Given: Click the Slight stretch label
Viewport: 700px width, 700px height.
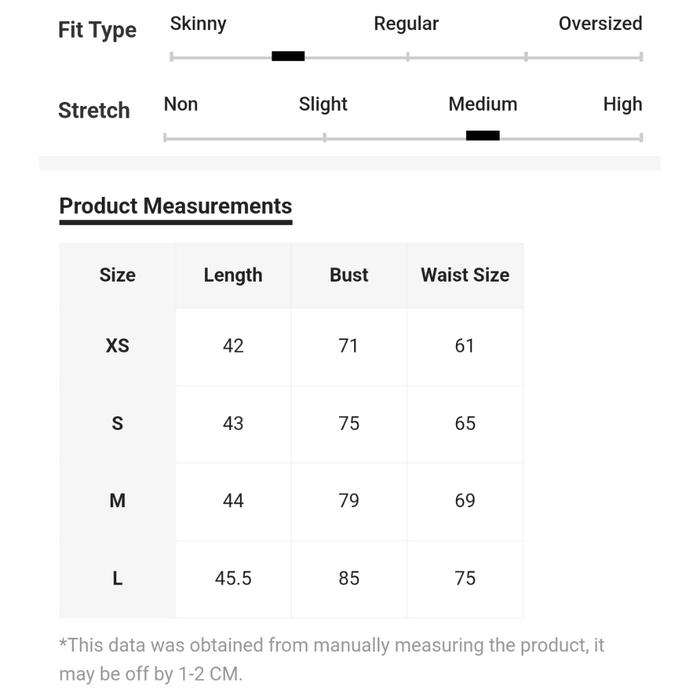Looking at the screenshot, I should click(323, 104).
